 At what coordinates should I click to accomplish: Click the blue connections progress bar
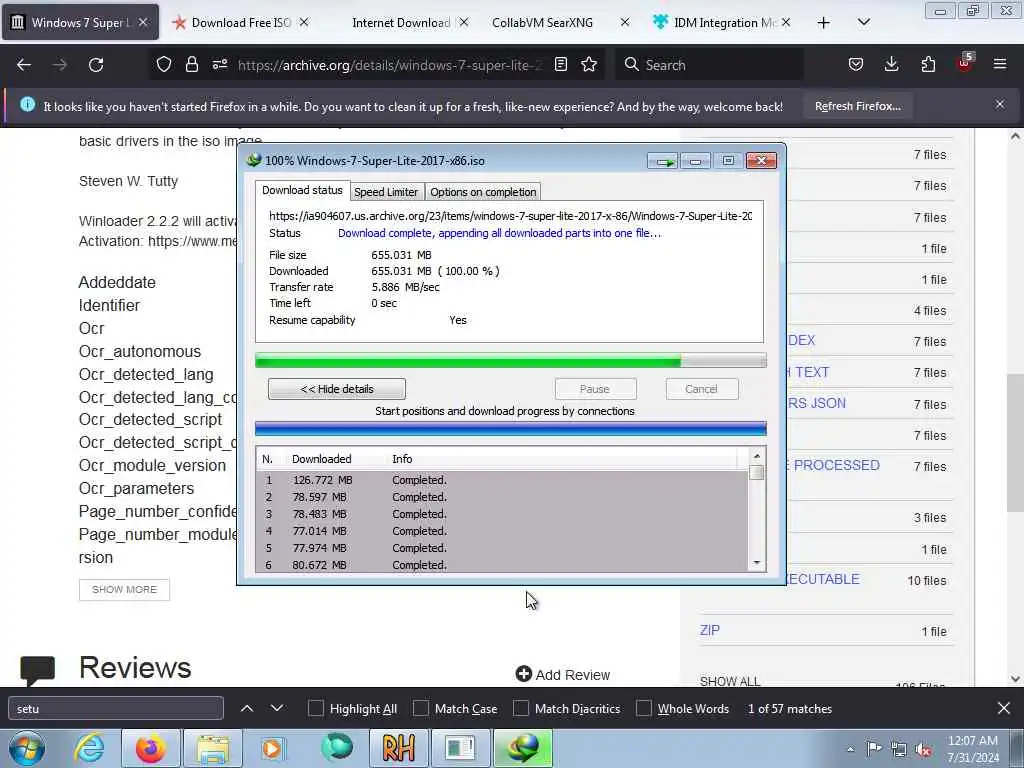tap(511, 428)
